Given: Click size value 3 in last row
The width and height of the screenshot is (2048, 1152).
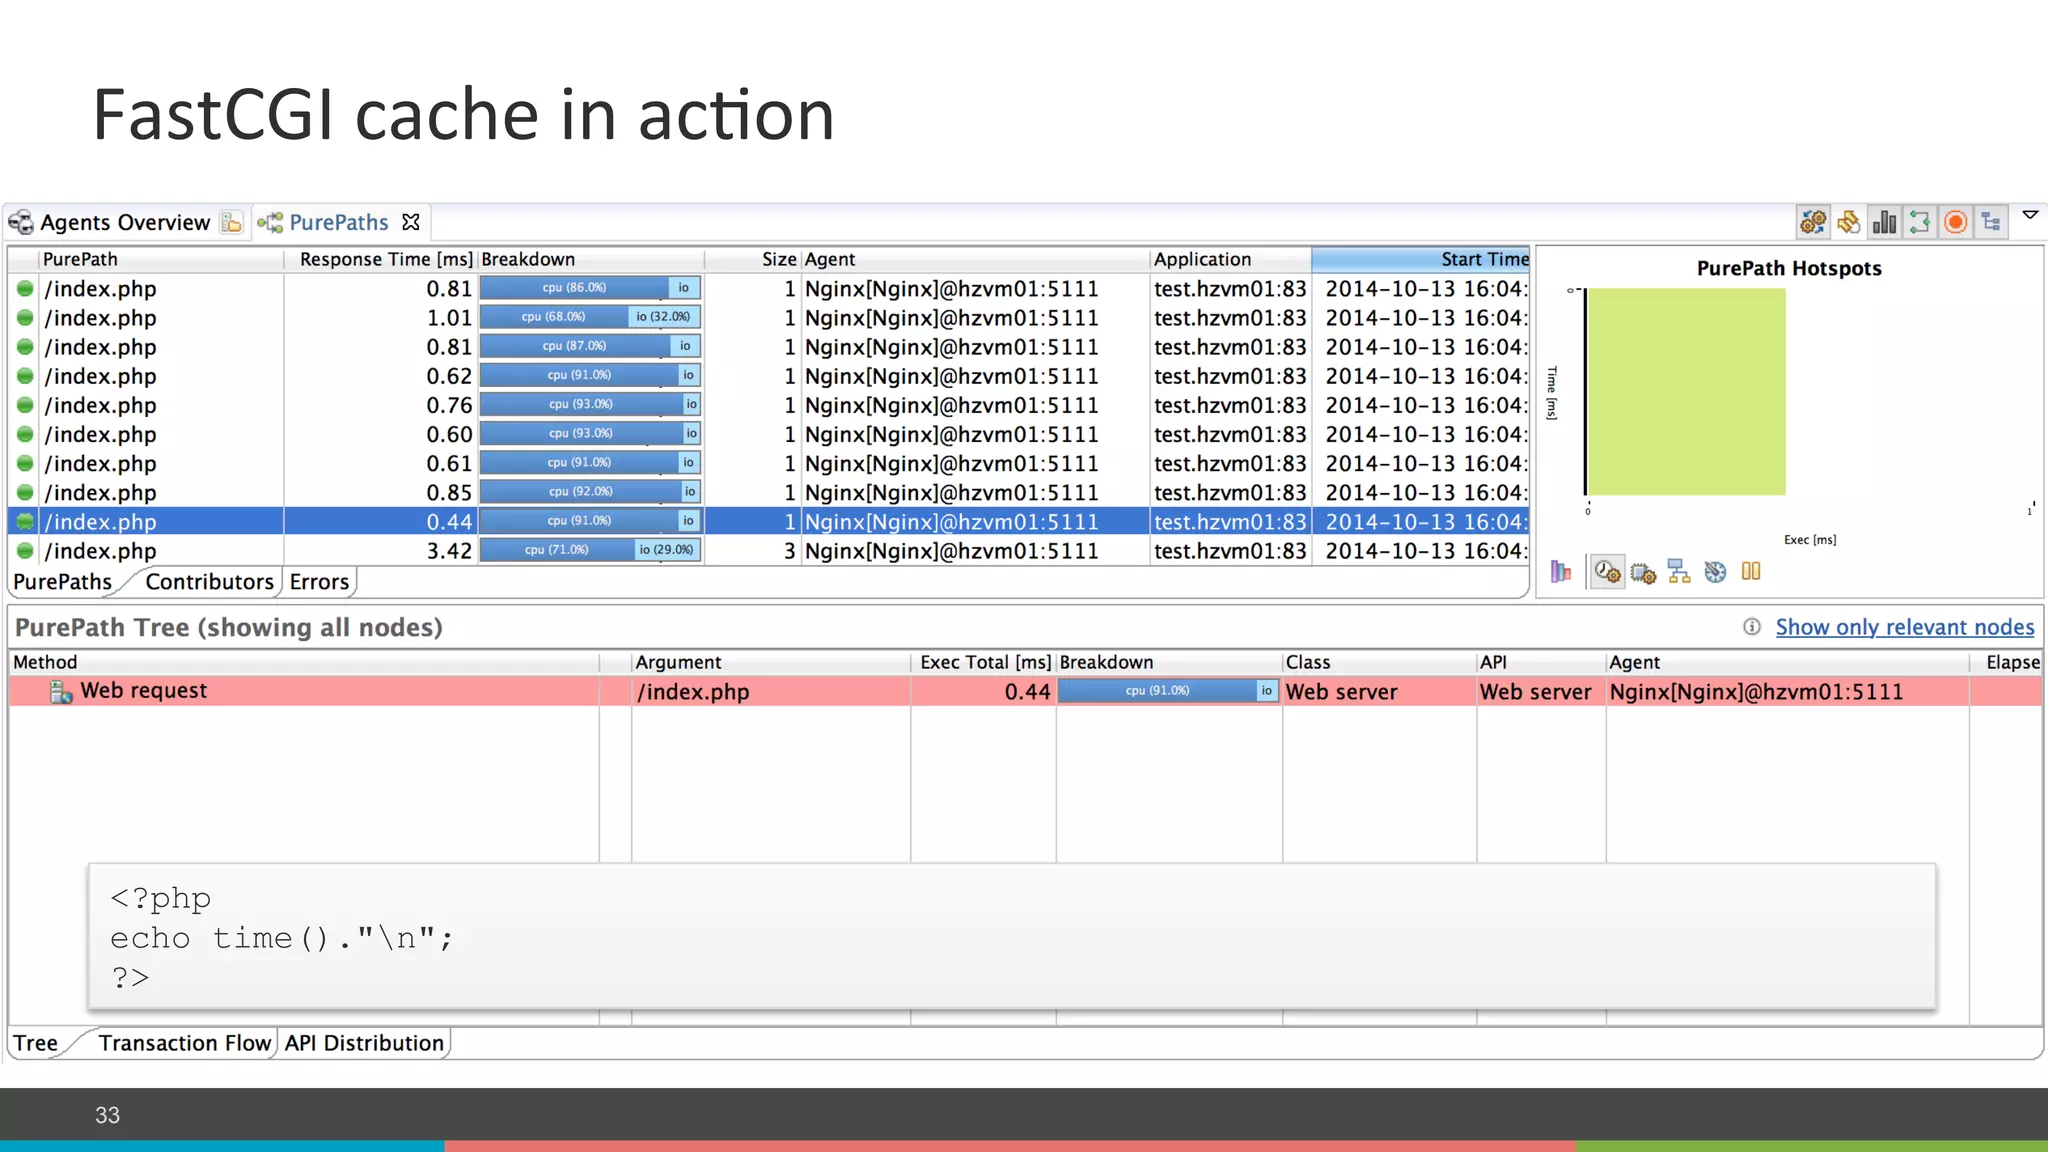Looking at the screenshot, I should pyautogui.click(x=789, y=550).
